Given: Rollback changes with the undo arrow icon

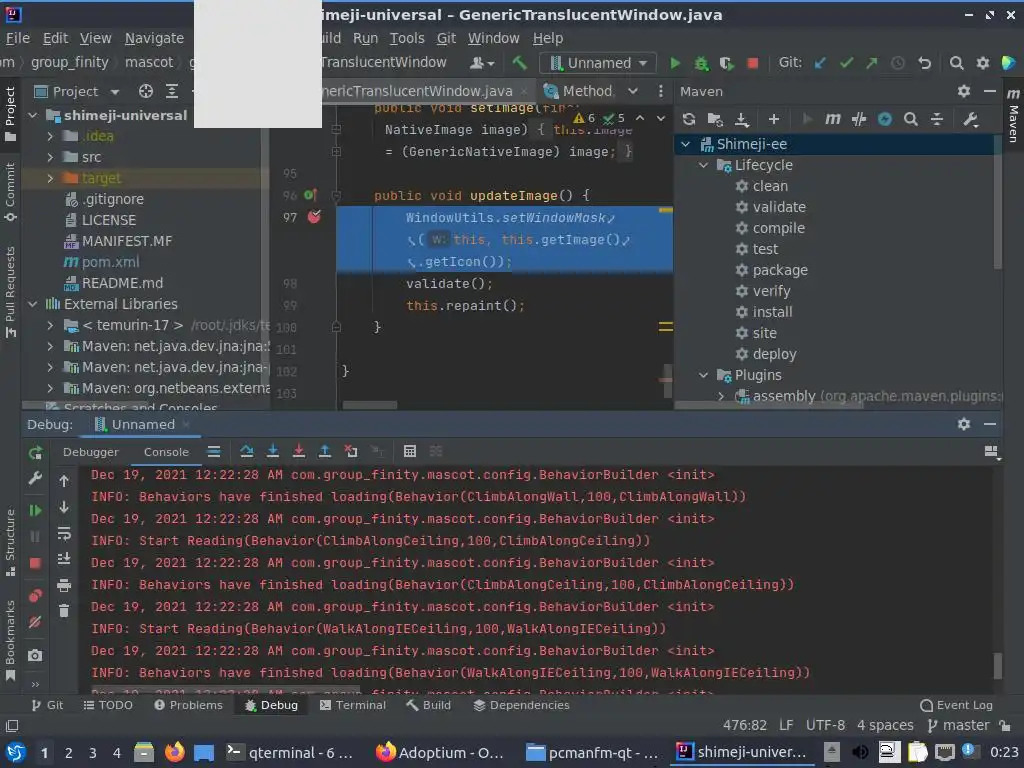Looking at the screenshot, I should tap(924, 63).
